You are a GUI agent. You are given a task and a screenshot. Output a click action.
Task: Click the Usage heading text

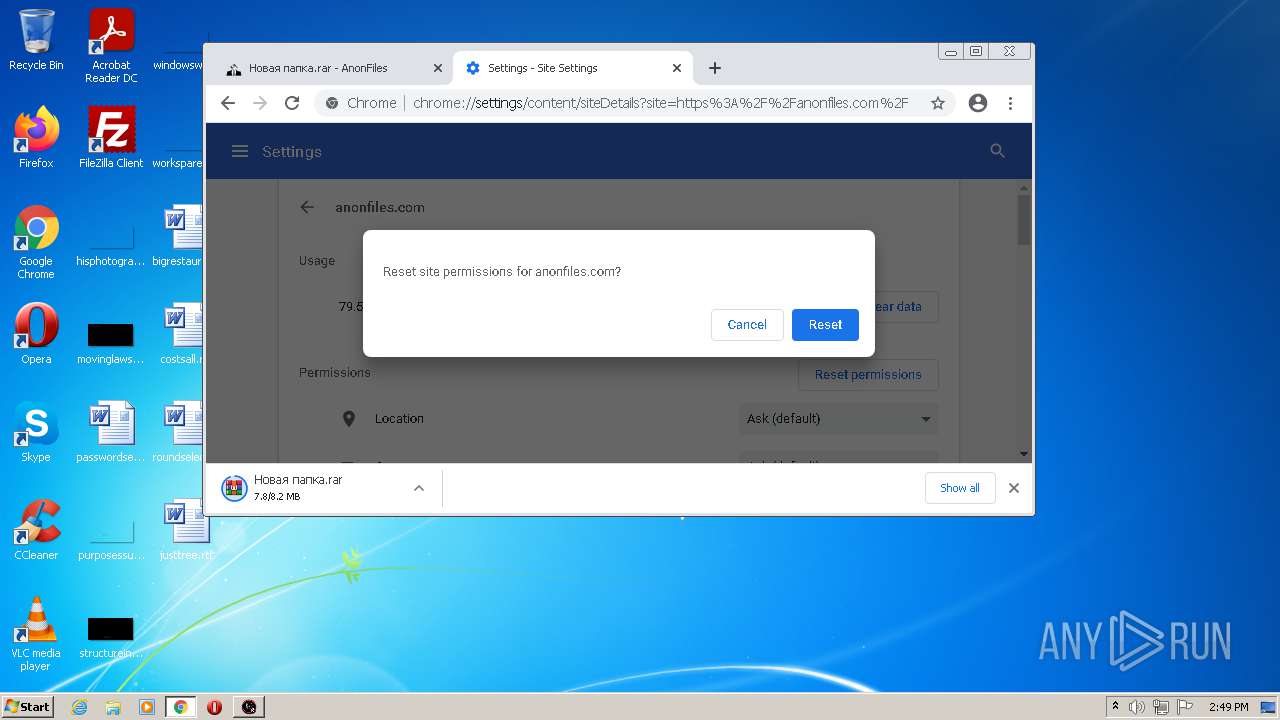317,261
